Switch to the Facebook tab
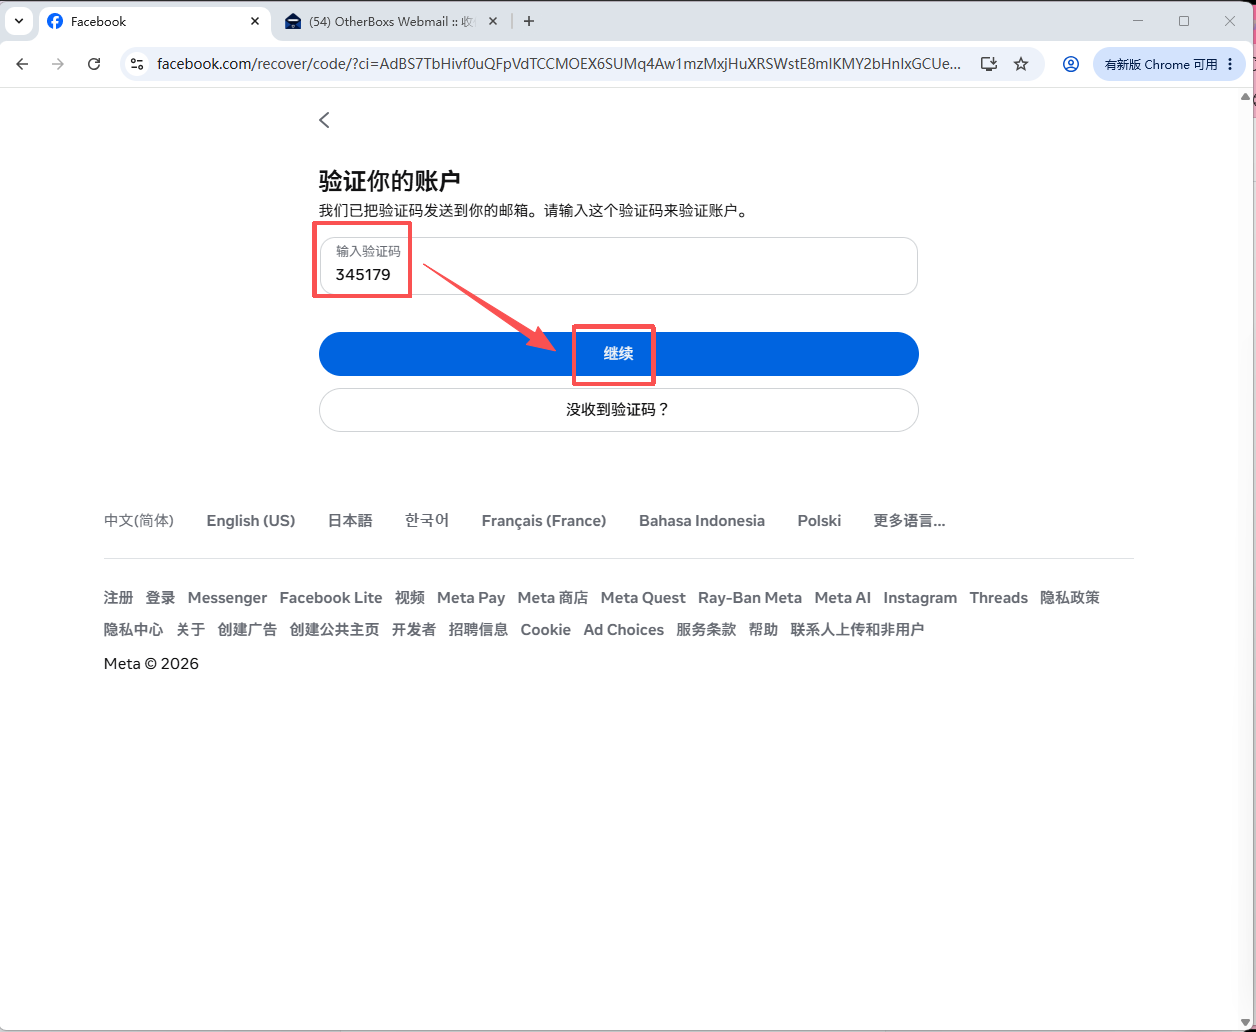This screenshot has height=1032, width=1256. pyautogui.click(x=155, y=21)
